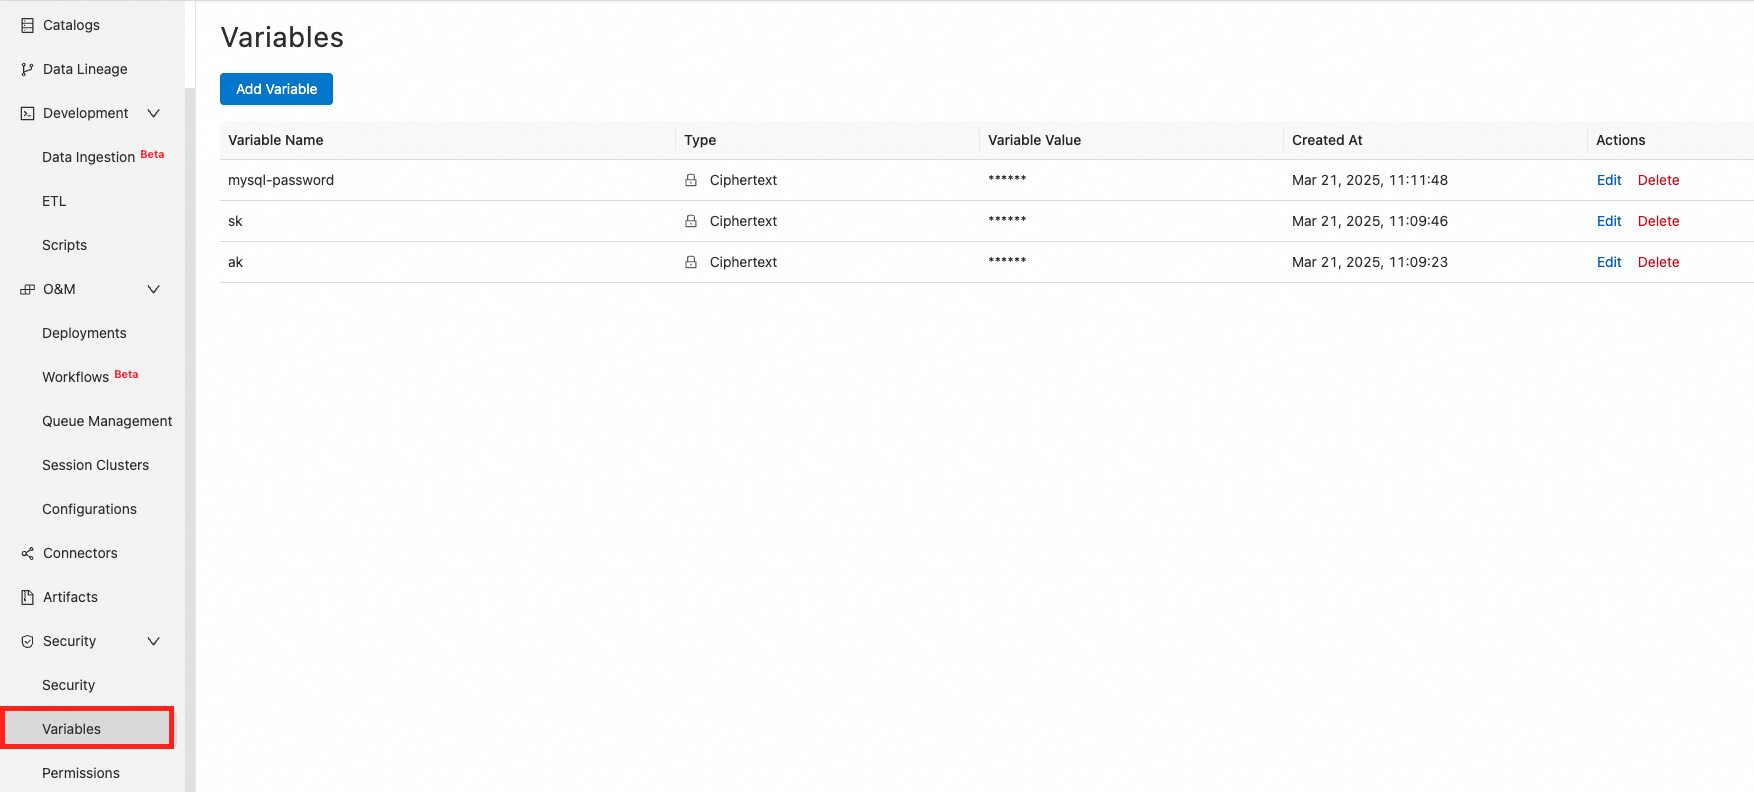Go to Session Clusters page
Image resolution: width=1754 pixels, height=792 pixels.
coord(95,465)
